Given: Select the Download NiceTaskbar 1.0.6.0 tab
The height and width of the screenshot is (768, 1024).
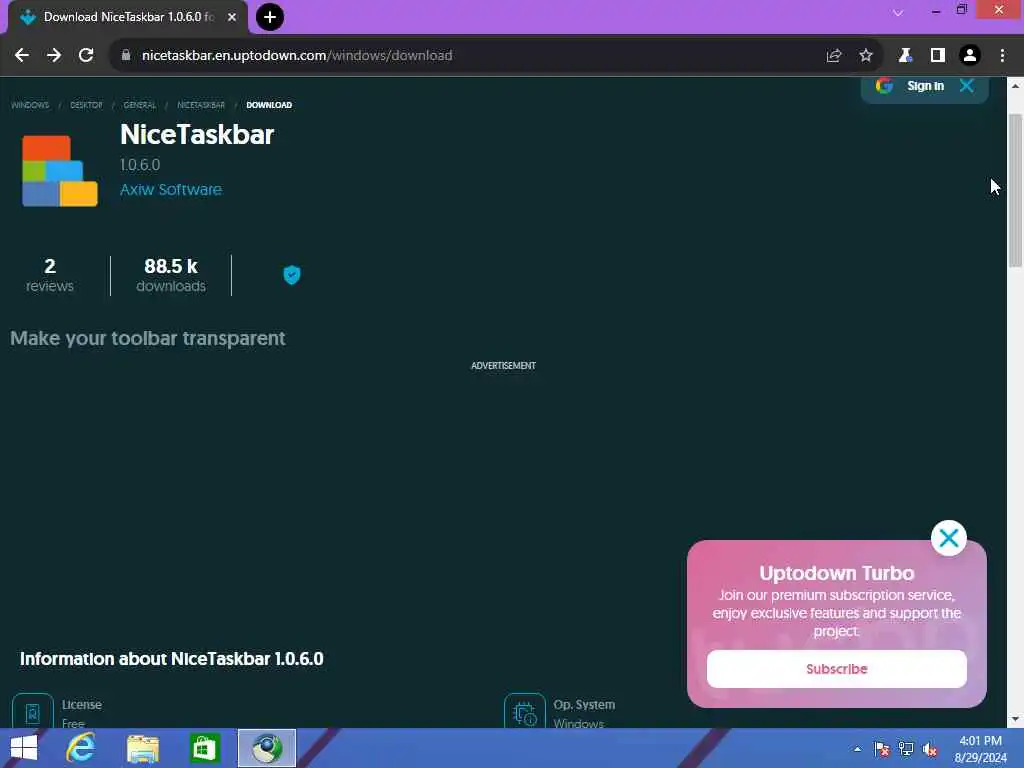Looking at the screenshot, I should [129, 17].
